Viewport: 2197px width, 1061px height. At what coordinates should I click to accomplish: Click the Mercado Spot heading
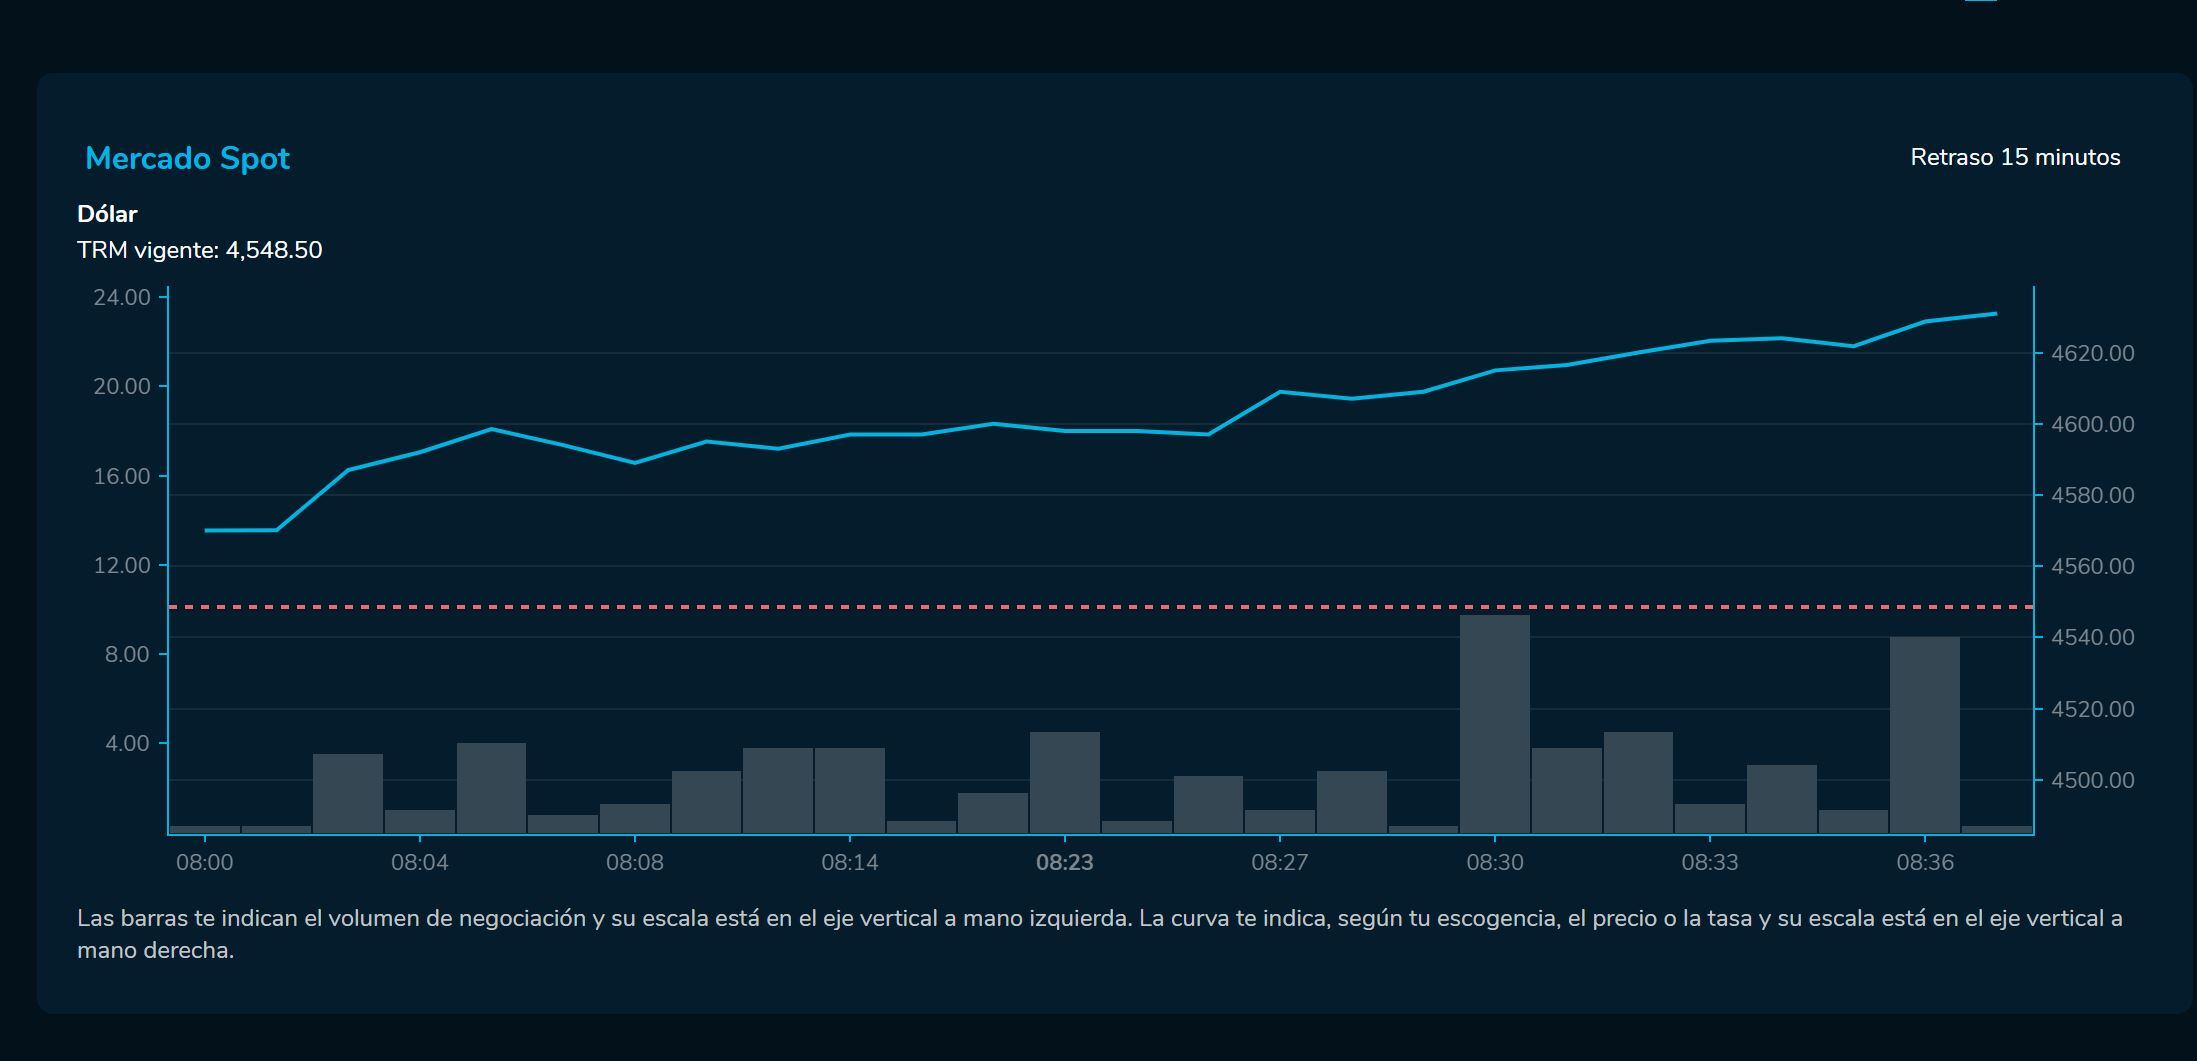pyautogui.click(x=187, y=158)
